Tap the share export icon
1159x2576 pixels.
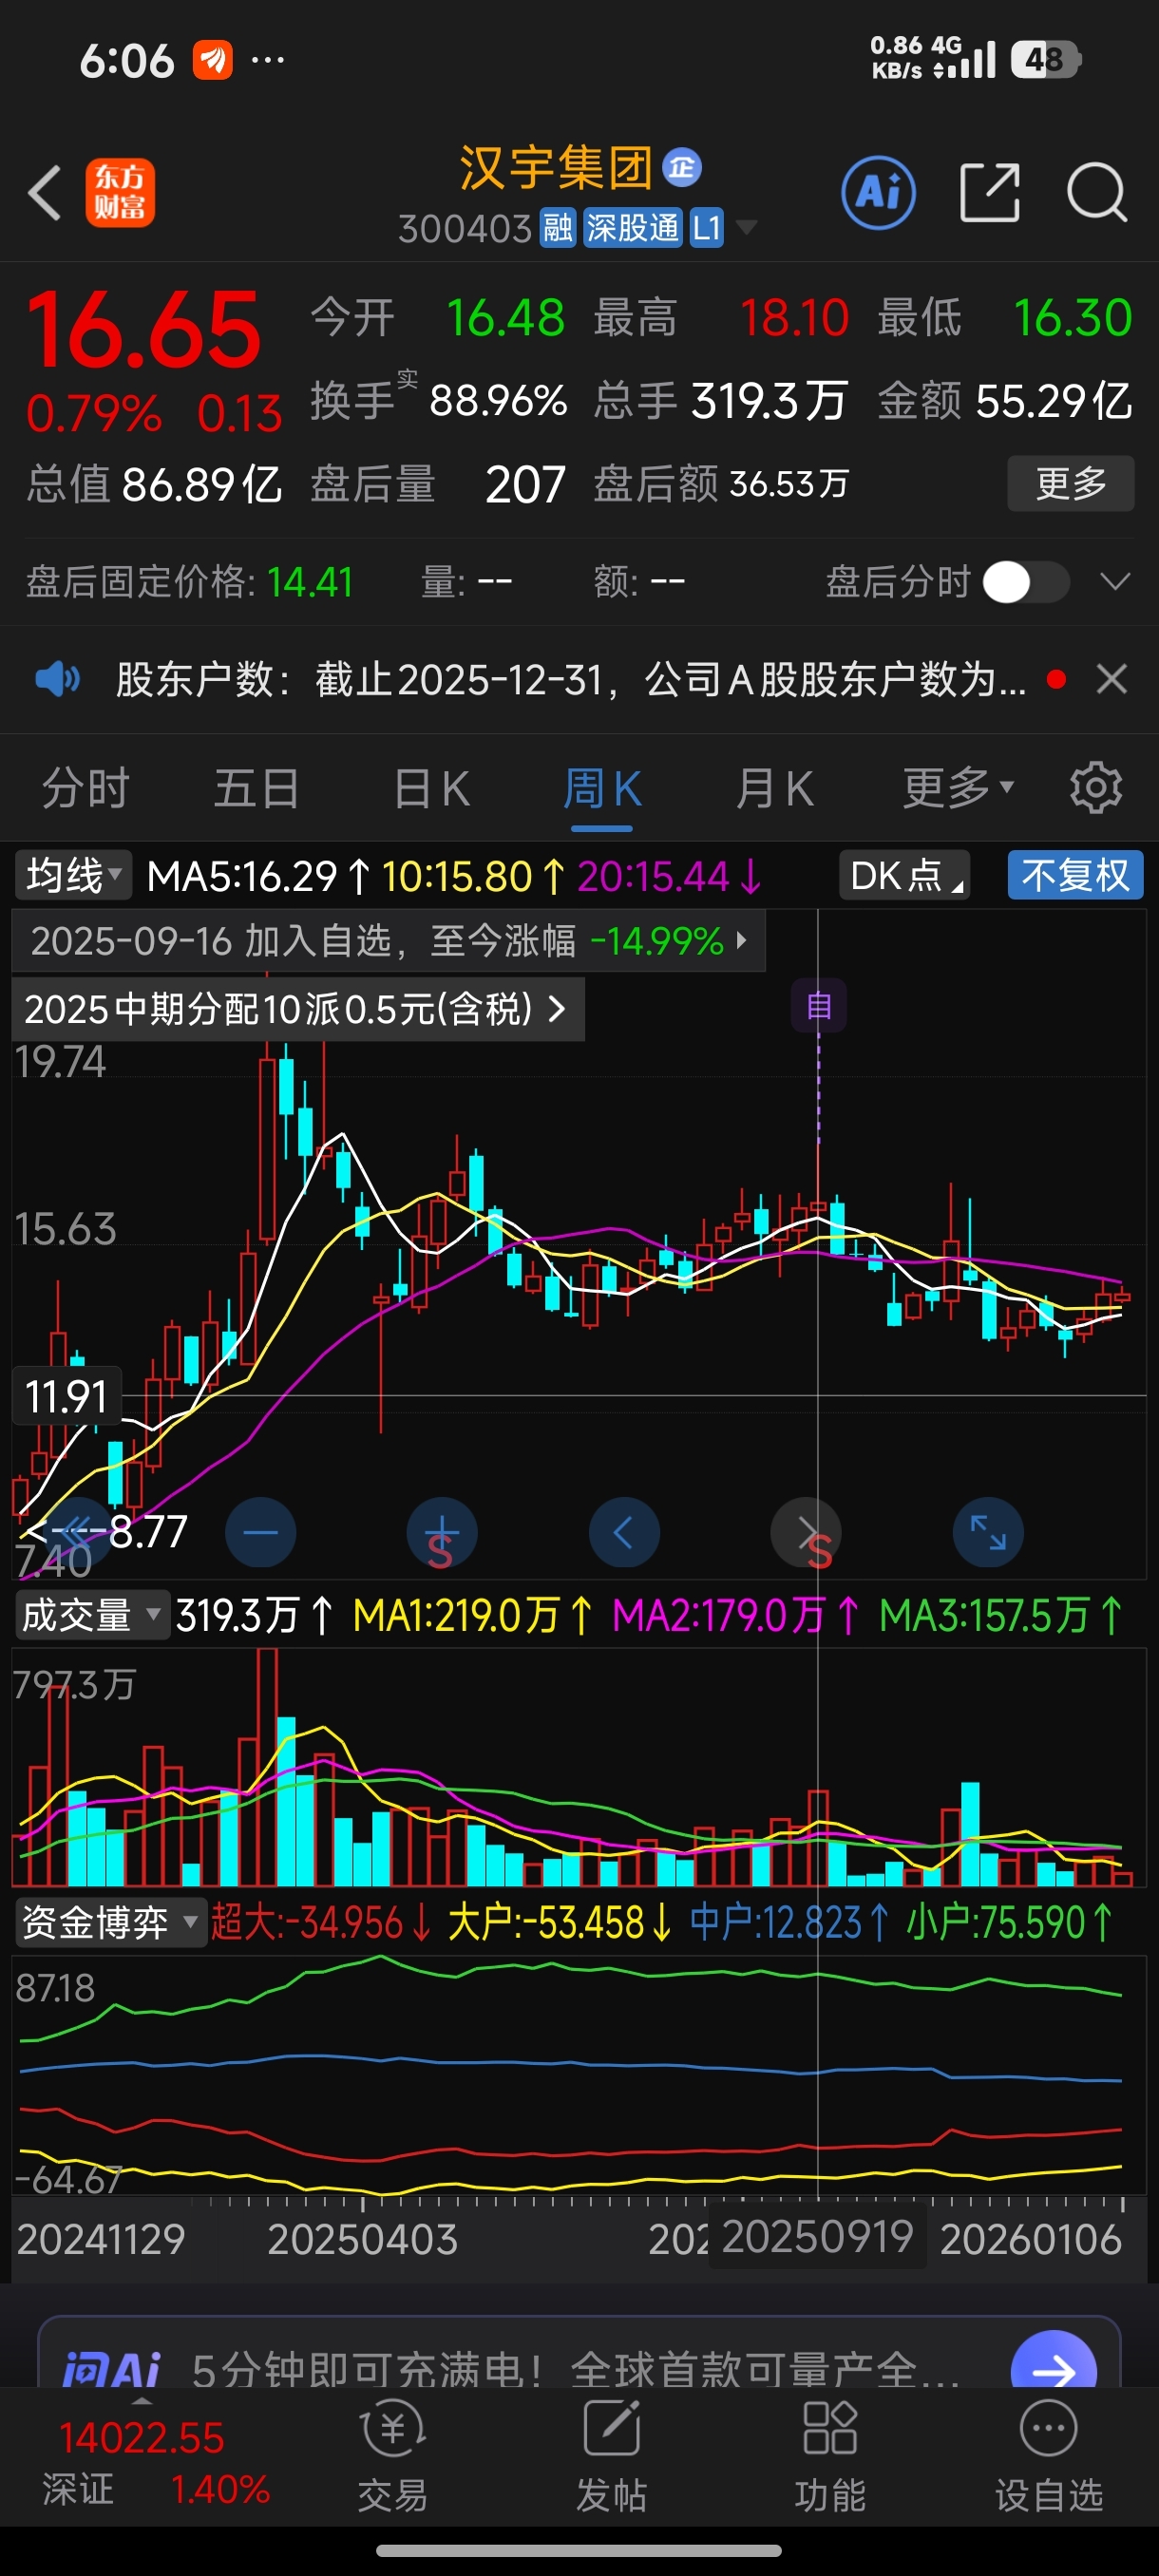tap(989, 192)
